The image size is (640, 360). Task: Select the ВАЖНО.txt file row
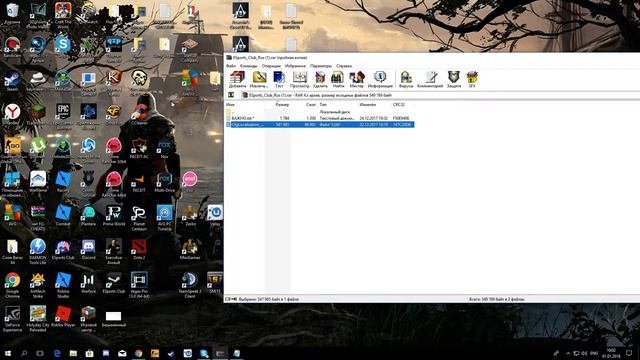pos(320,118)
